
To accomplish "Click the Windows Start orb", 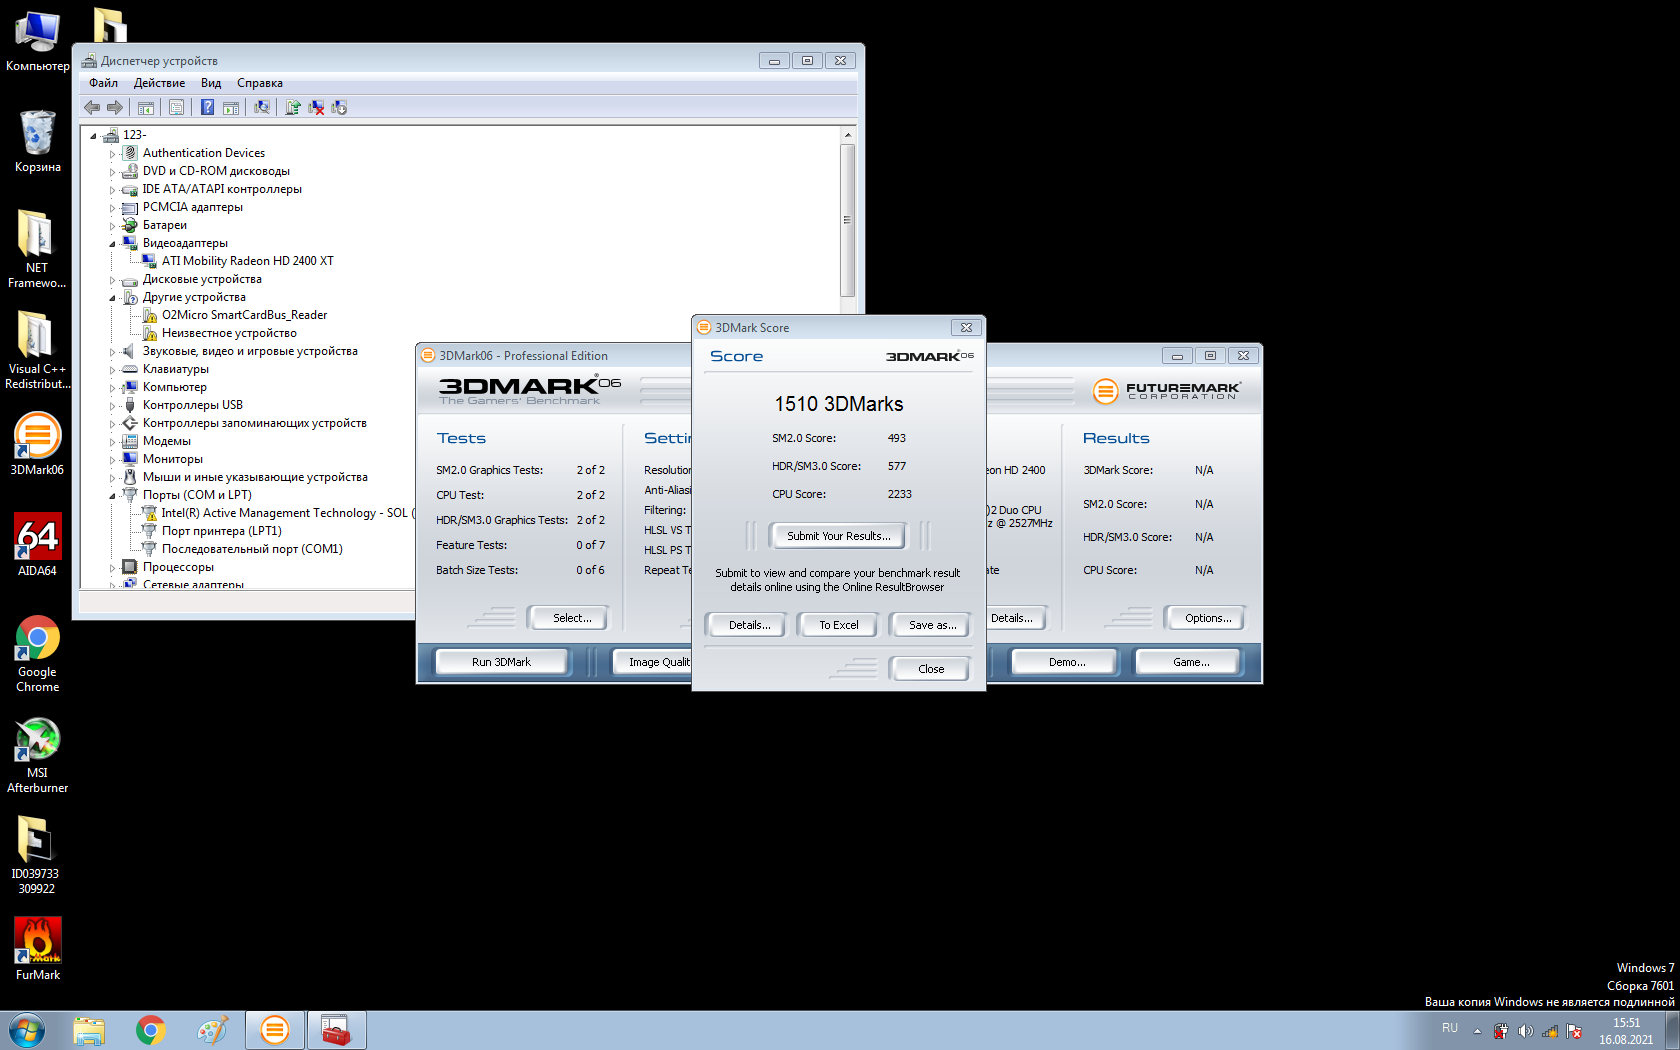I will (26, 1030).
